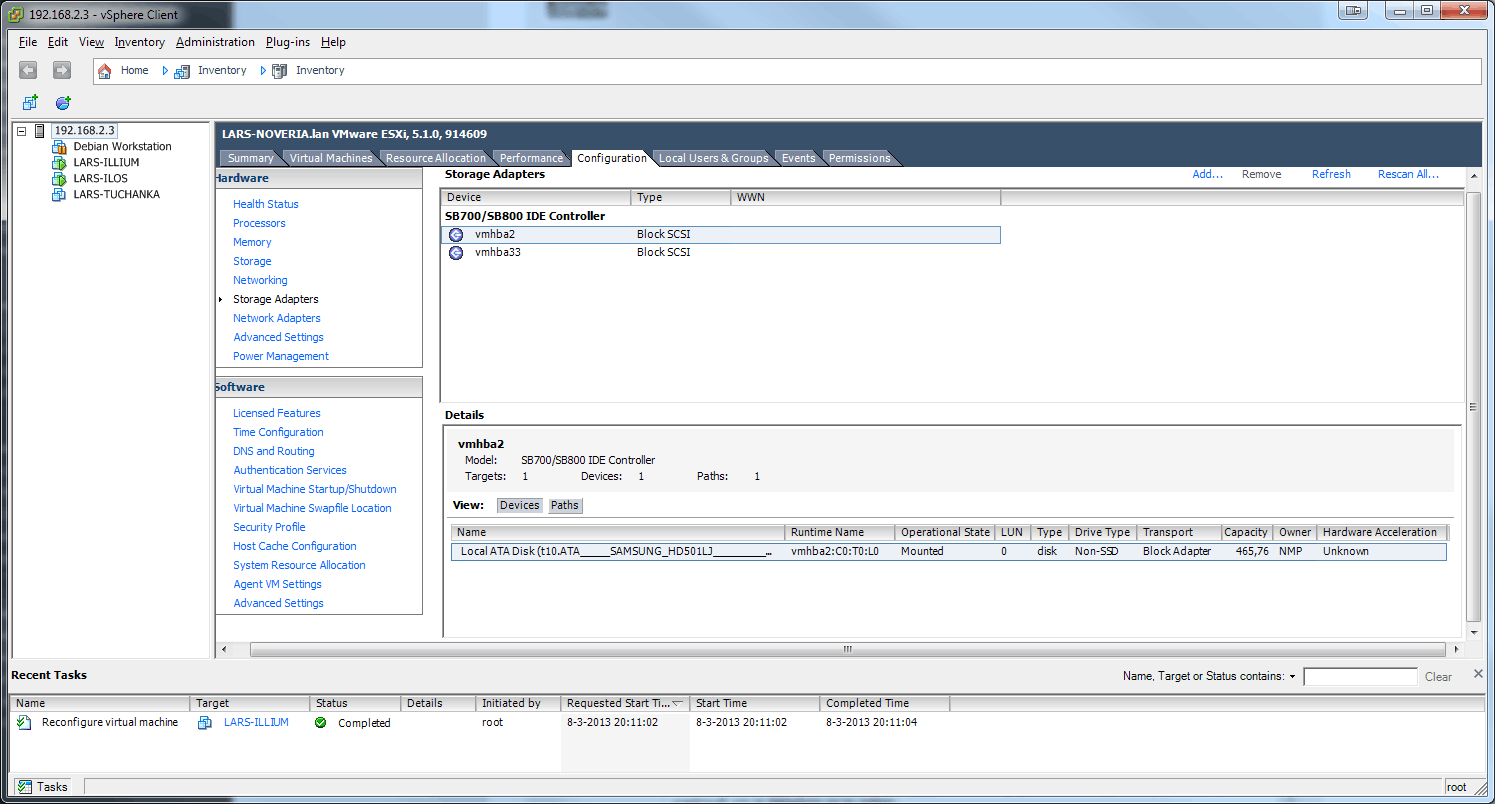This screenshot has width=1495, height=804.
Task: Open the Name, Target or Status filter dropdown
Action: (1292, 677)
